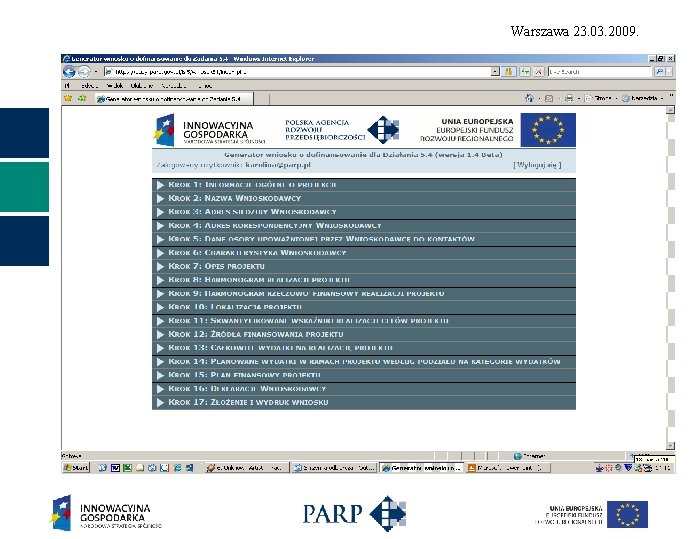The height and width of the screenshot is (539, 700).
Task: Click inside the URL address field
Action: click(x=297, y=71)
